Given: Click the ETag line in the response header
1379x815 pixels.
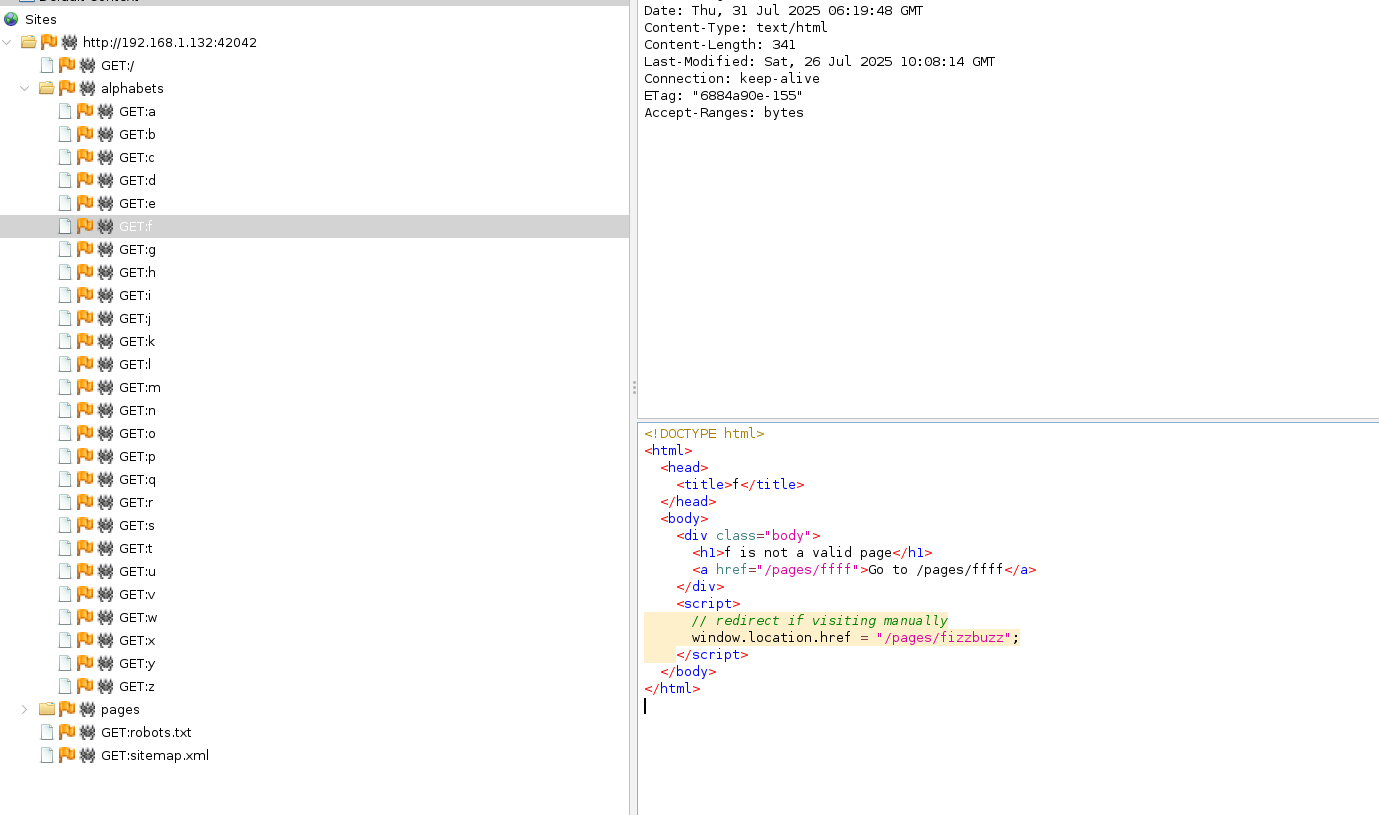Looking at the screenshot, I should point(723,95).
